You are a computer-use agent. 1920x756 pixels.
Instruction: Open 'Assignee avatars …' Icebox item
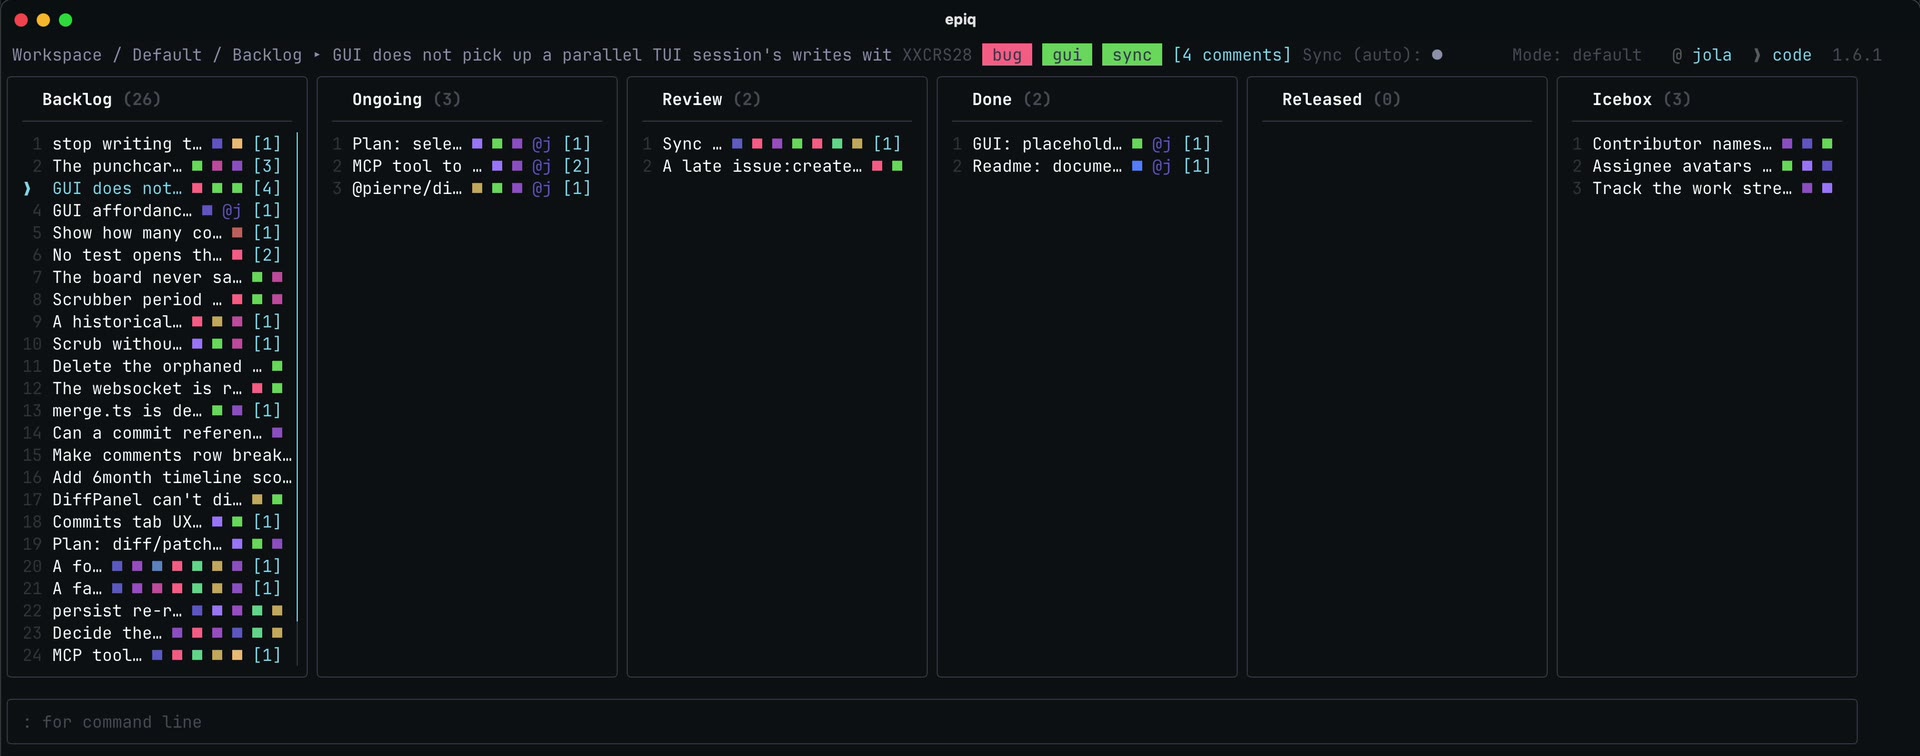1707,166
